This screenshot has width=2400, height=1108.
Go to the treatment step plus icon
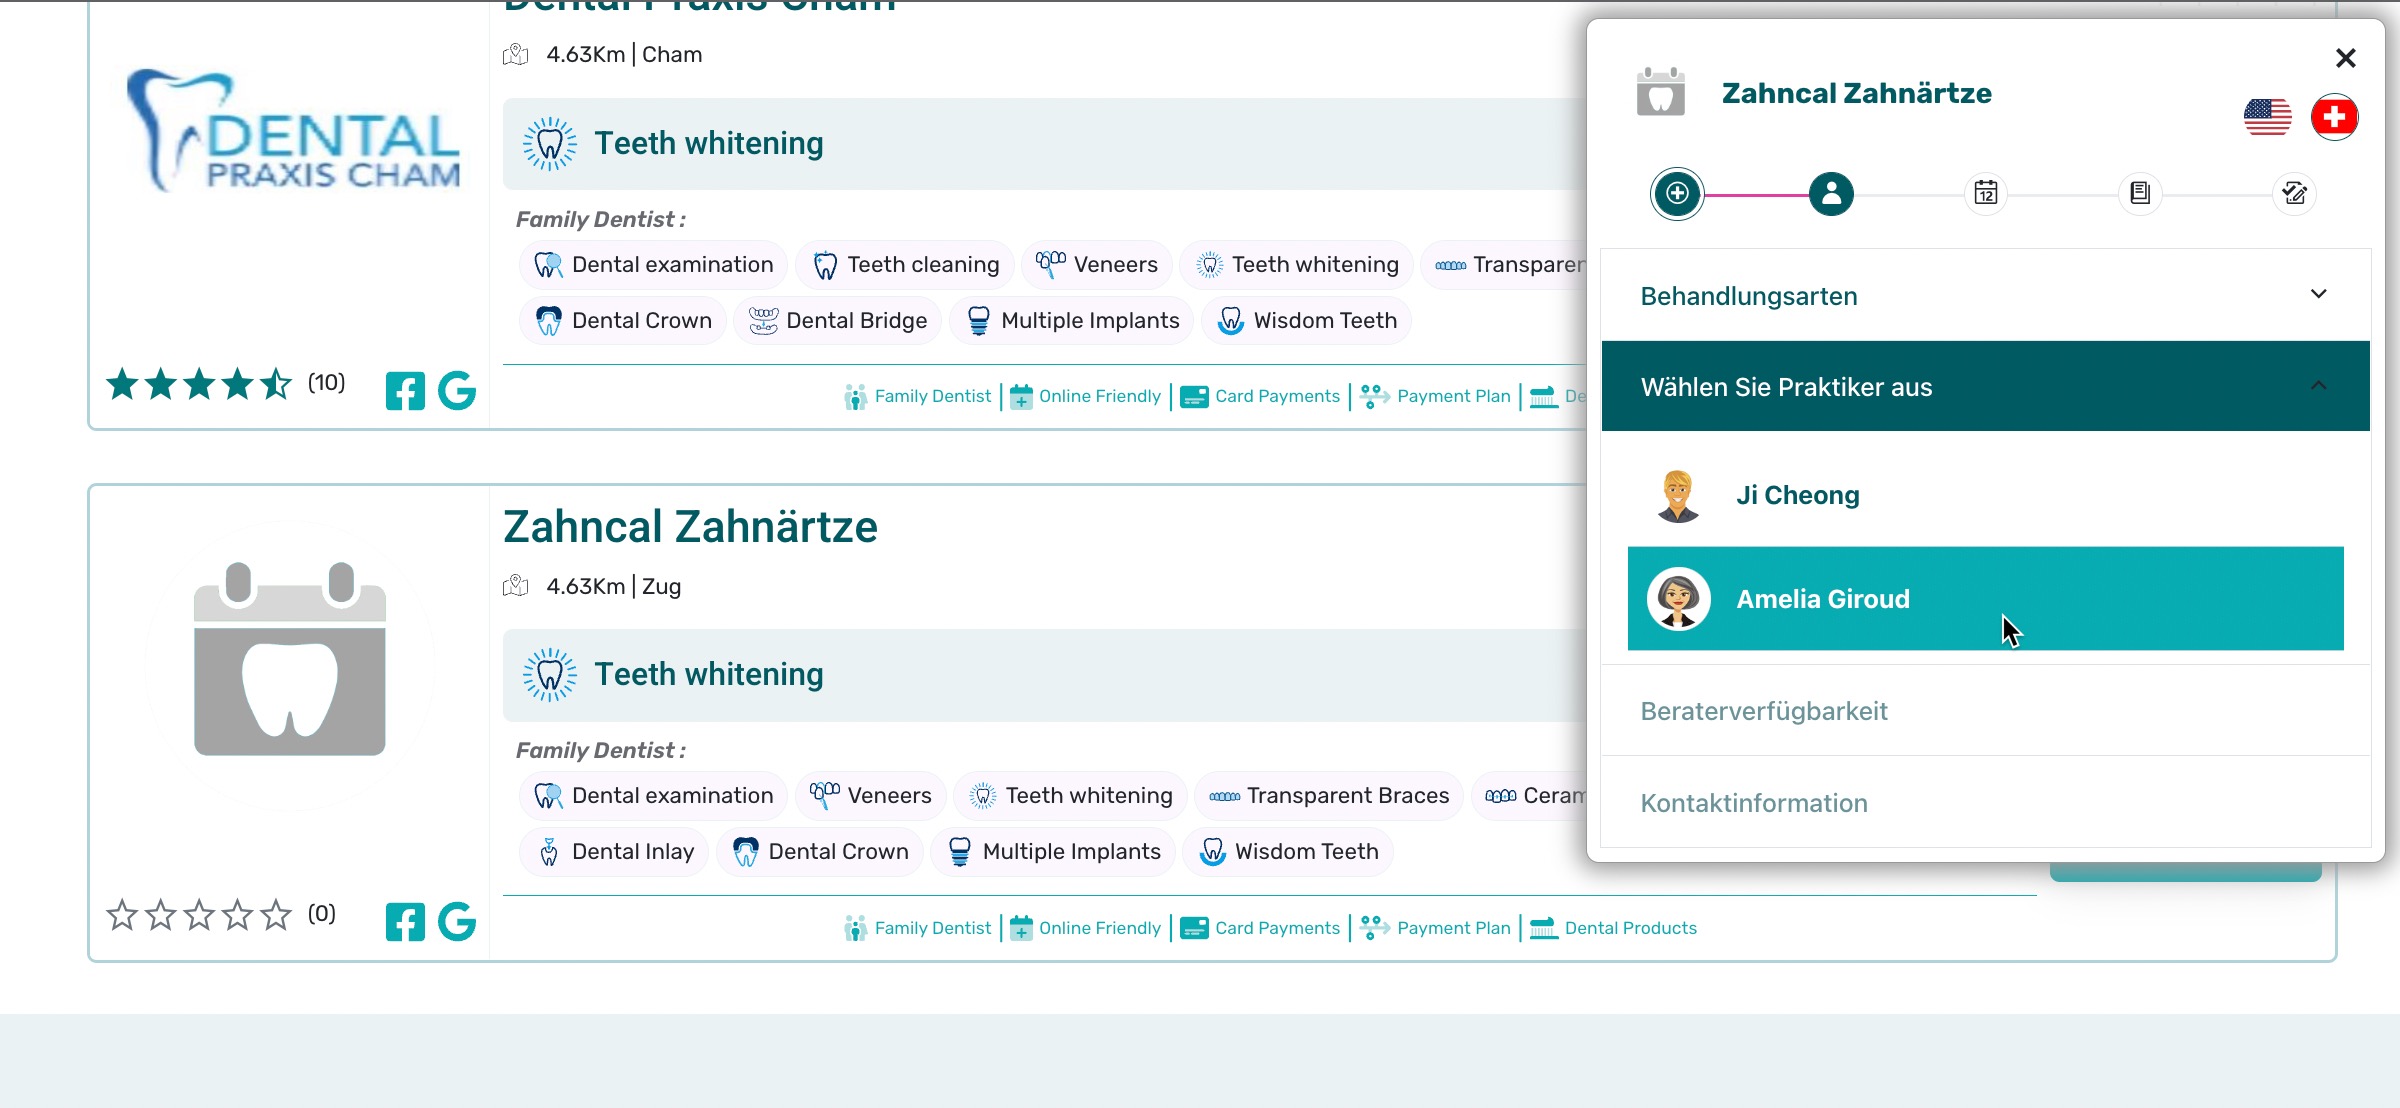click(1677, 193)
